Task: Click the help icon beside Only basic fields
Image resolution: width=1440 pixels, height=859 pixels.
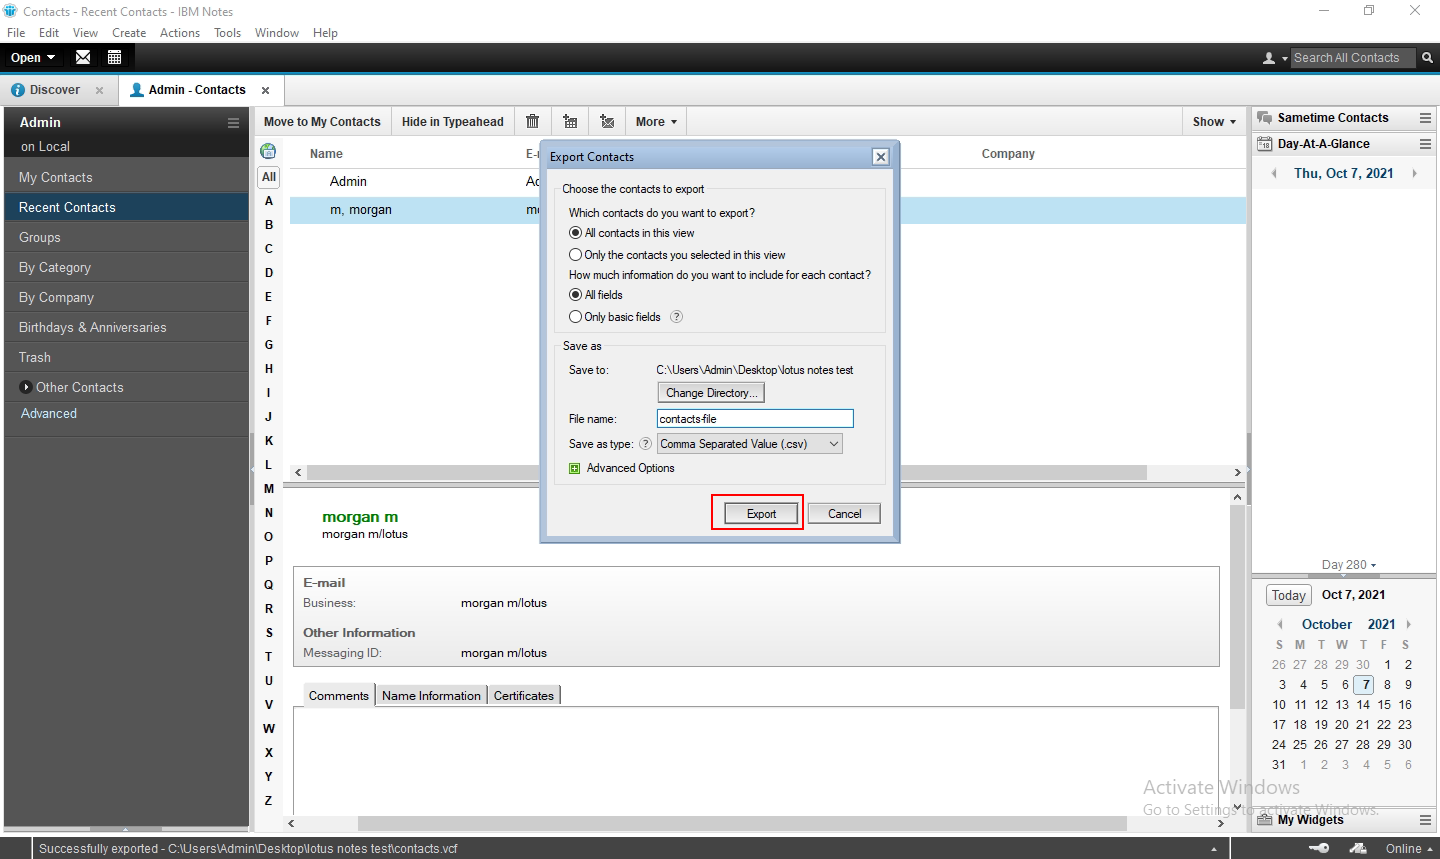Action: pyautogui.click(x=676, y=317)
